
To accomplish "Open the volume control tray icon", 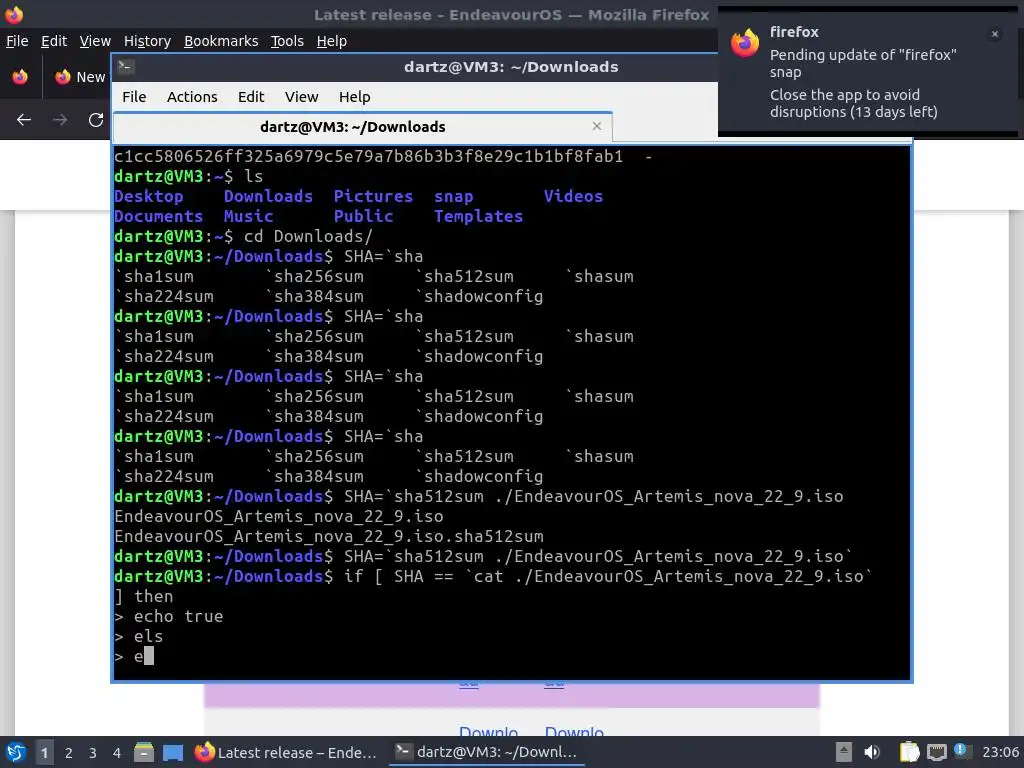I will tap(872, 752).
